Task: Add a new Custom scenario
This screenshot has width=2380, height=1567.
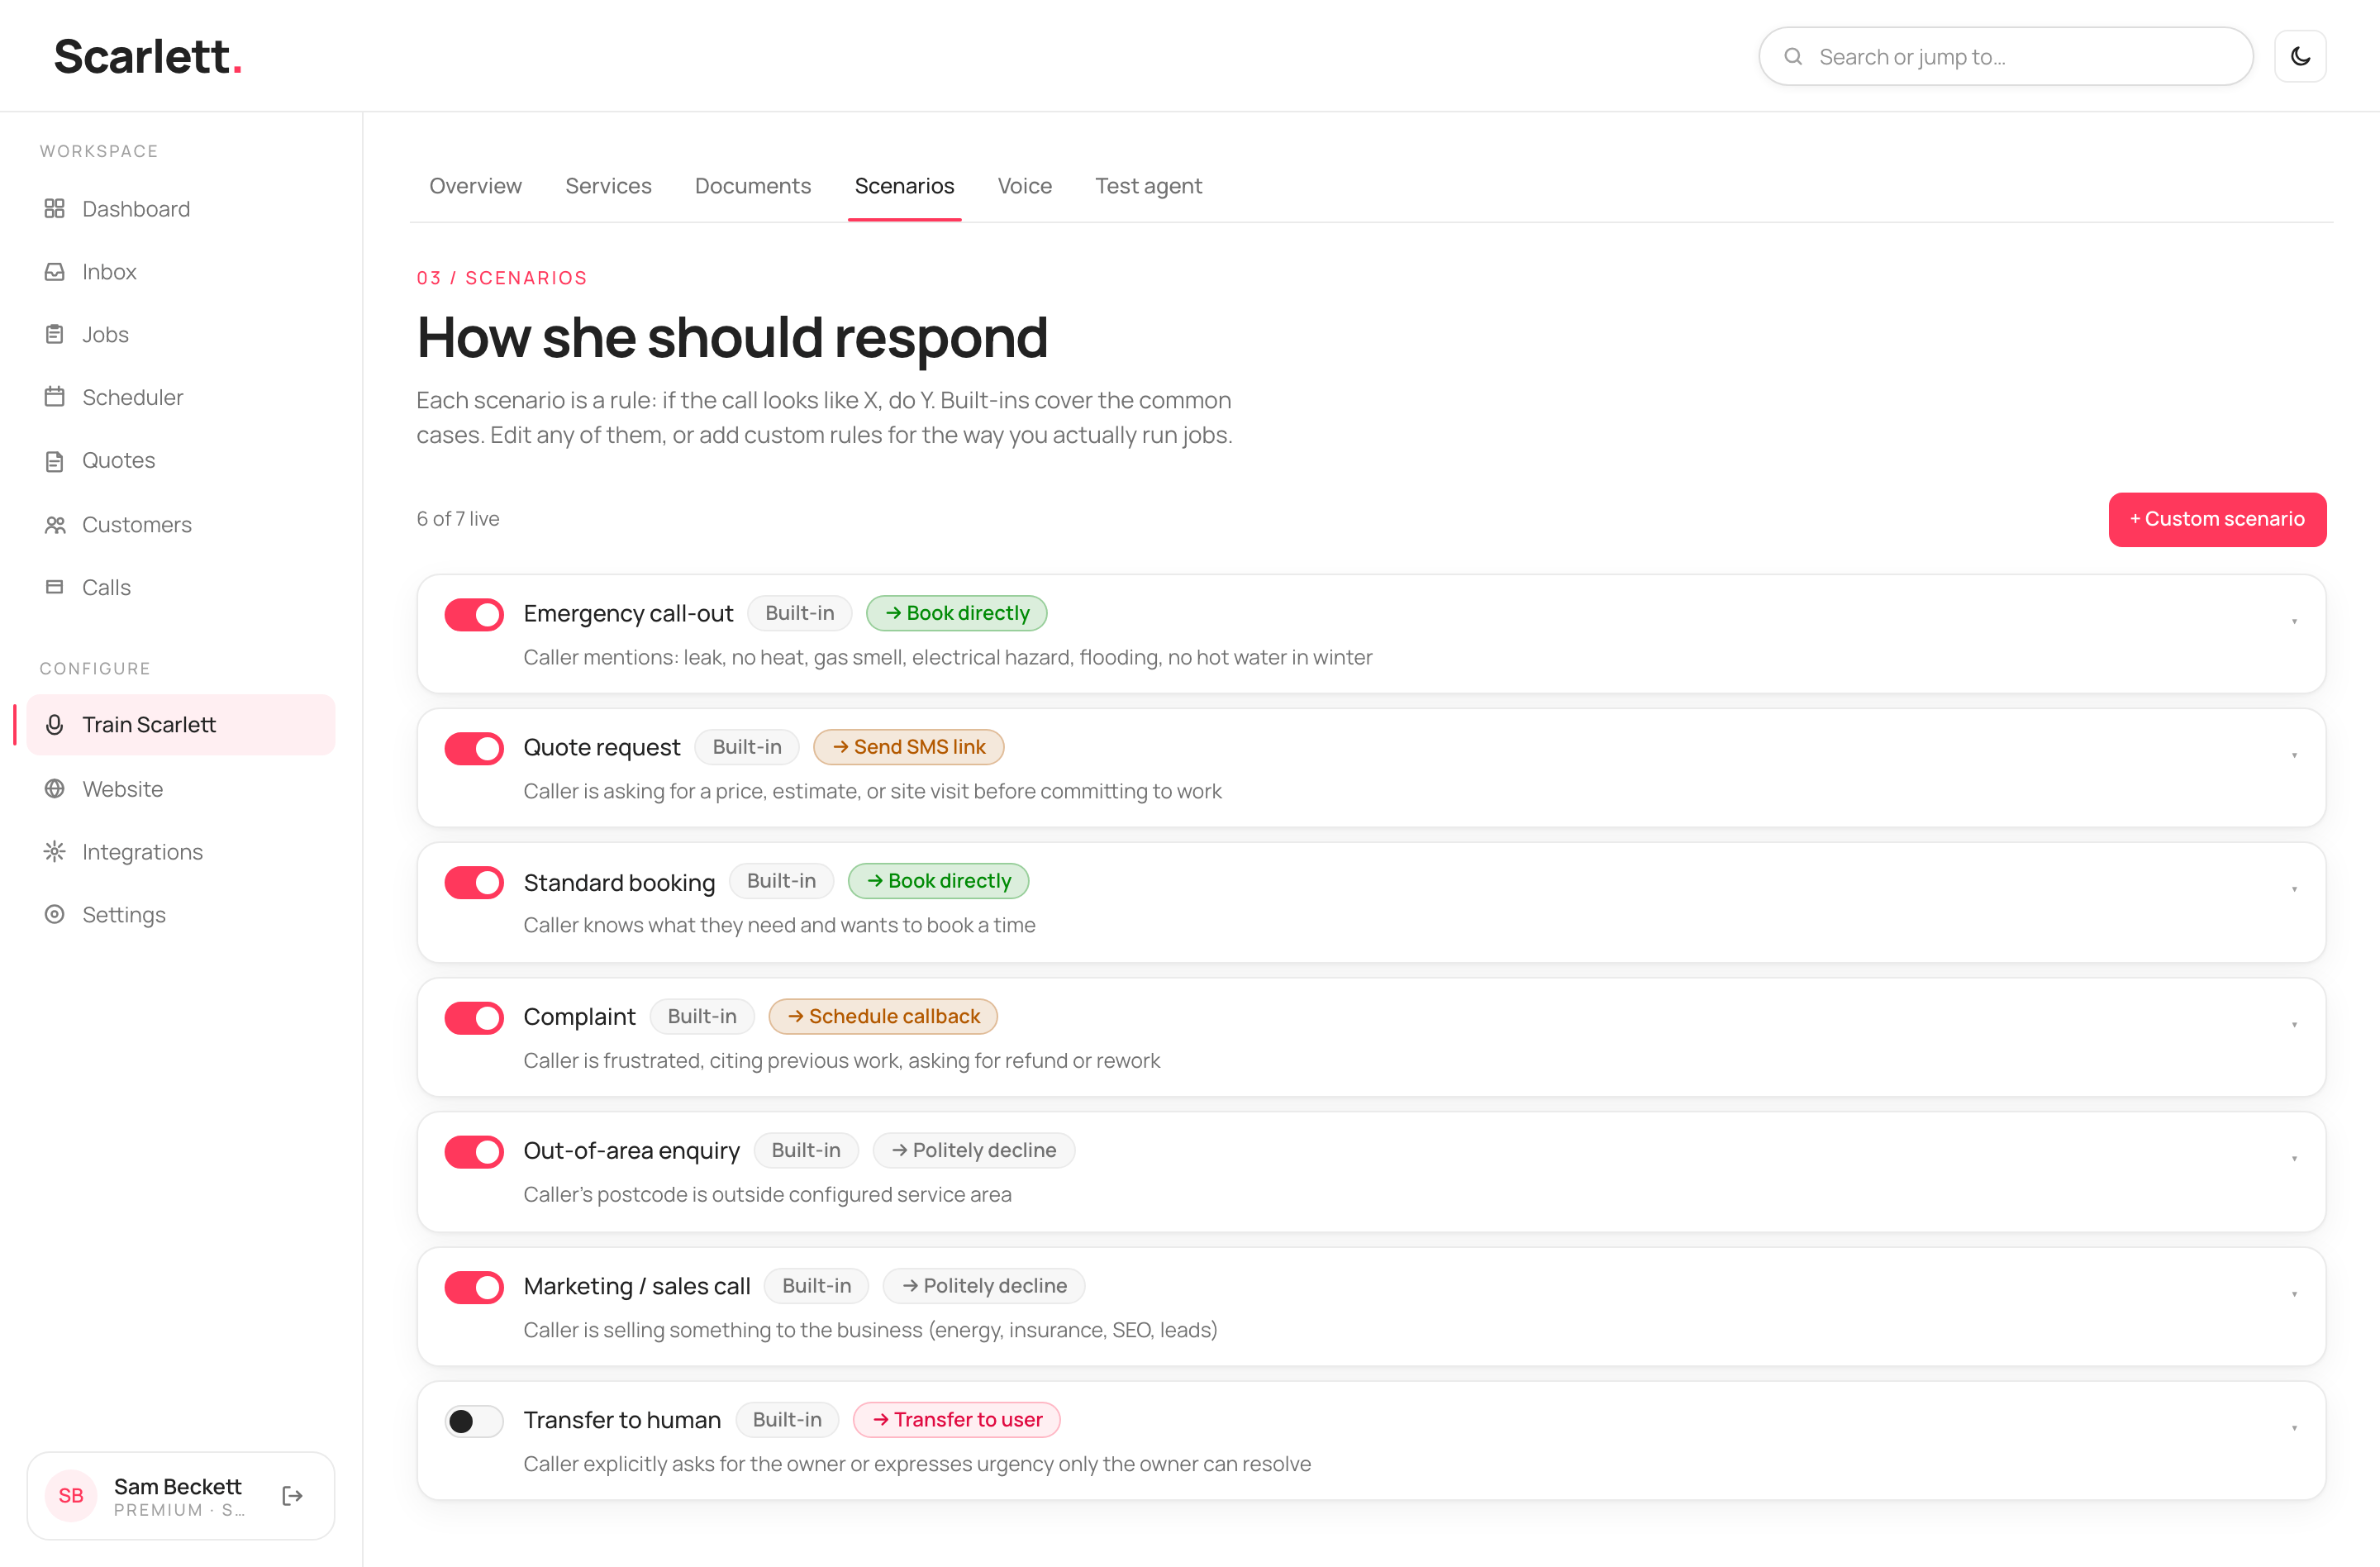Action: click(x=2217, y=519)
